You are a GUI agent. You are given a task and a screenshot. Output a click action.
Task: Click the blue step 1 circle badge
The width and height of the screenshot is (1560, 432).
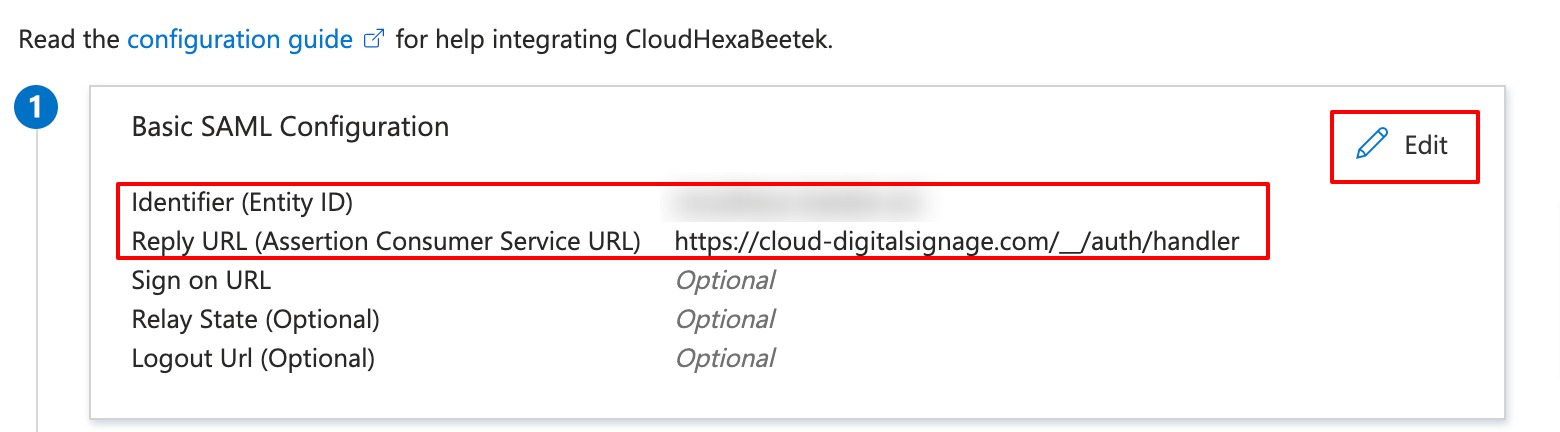[37, 108]
